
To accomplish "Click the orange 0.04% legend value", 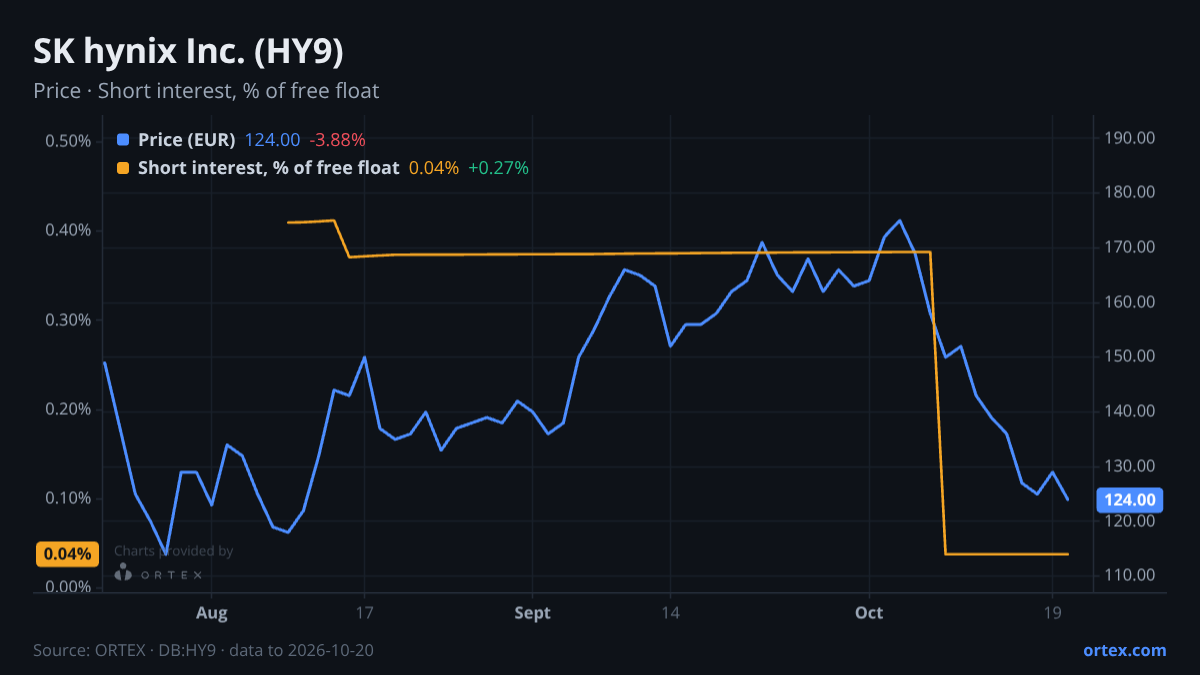I will pos(434,168).
